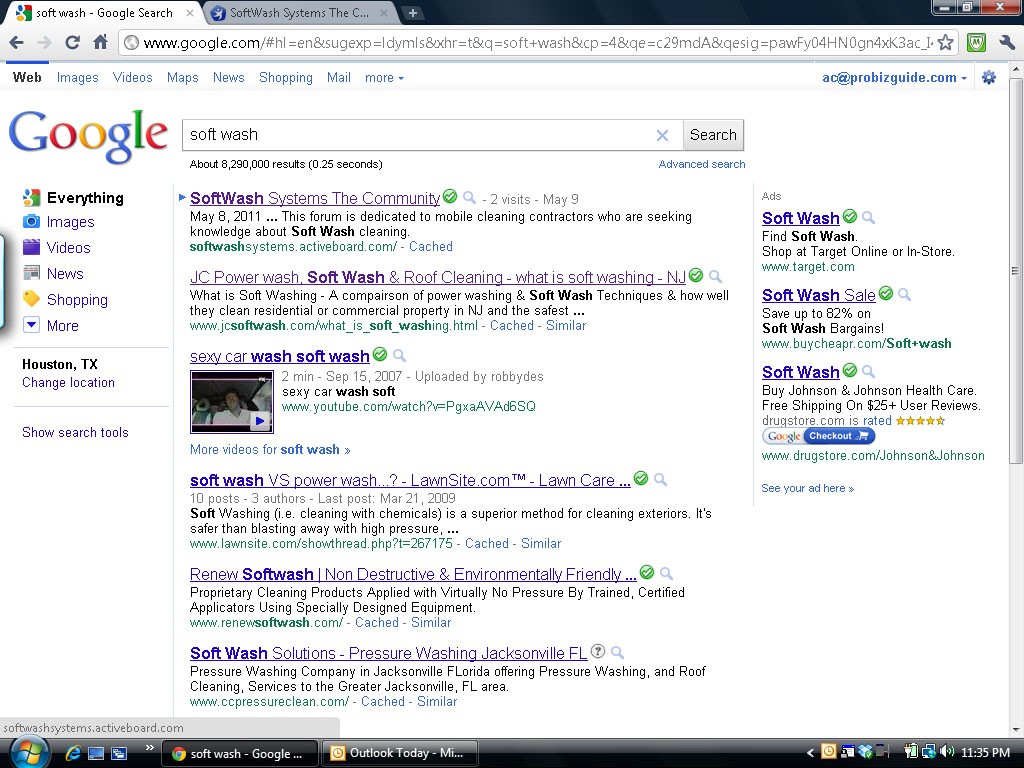Open Internet Explorer from taskbar quick launch
This screenshot has height=768, width=1024.
pyautogui.click(x=72, y=753)
